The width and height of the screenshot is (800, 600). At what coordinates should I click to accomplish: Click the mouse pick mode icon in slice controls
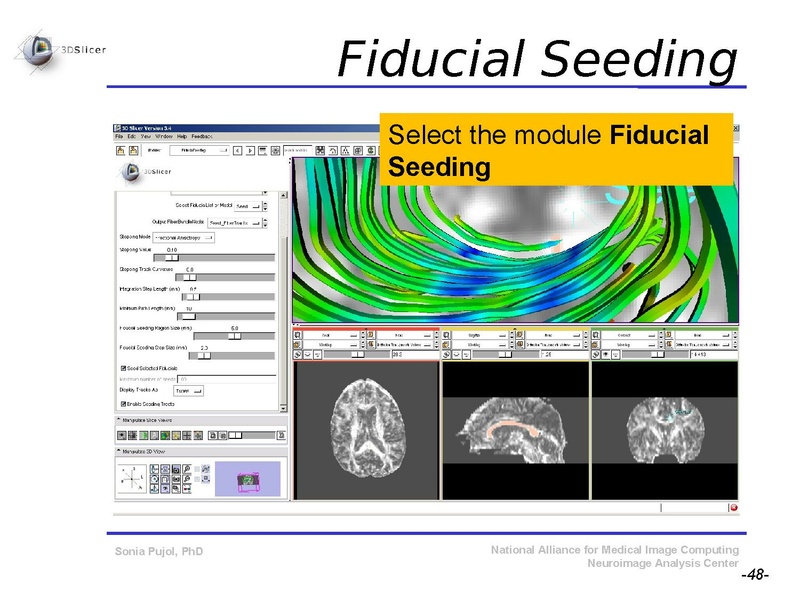pos(296,352)
